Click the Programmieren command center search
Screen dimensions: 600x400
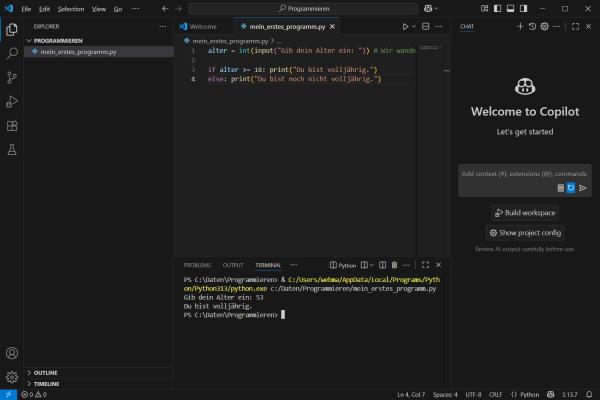pos(303,8)
